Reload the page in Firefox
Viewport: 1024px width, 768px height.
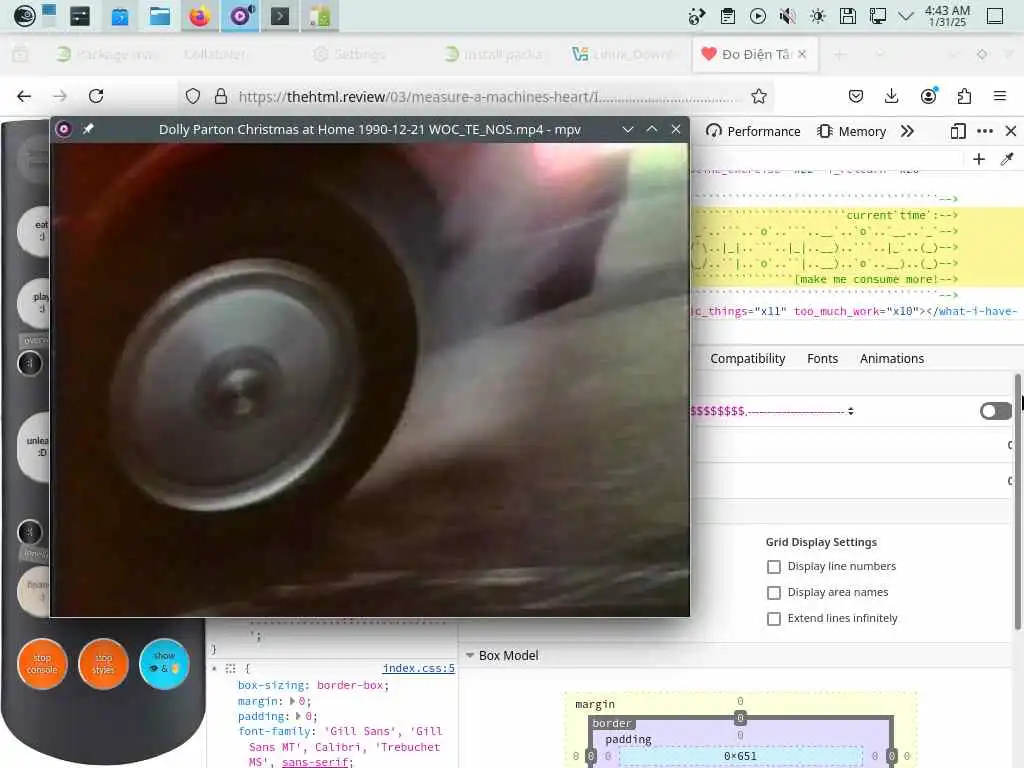(96, 97)
